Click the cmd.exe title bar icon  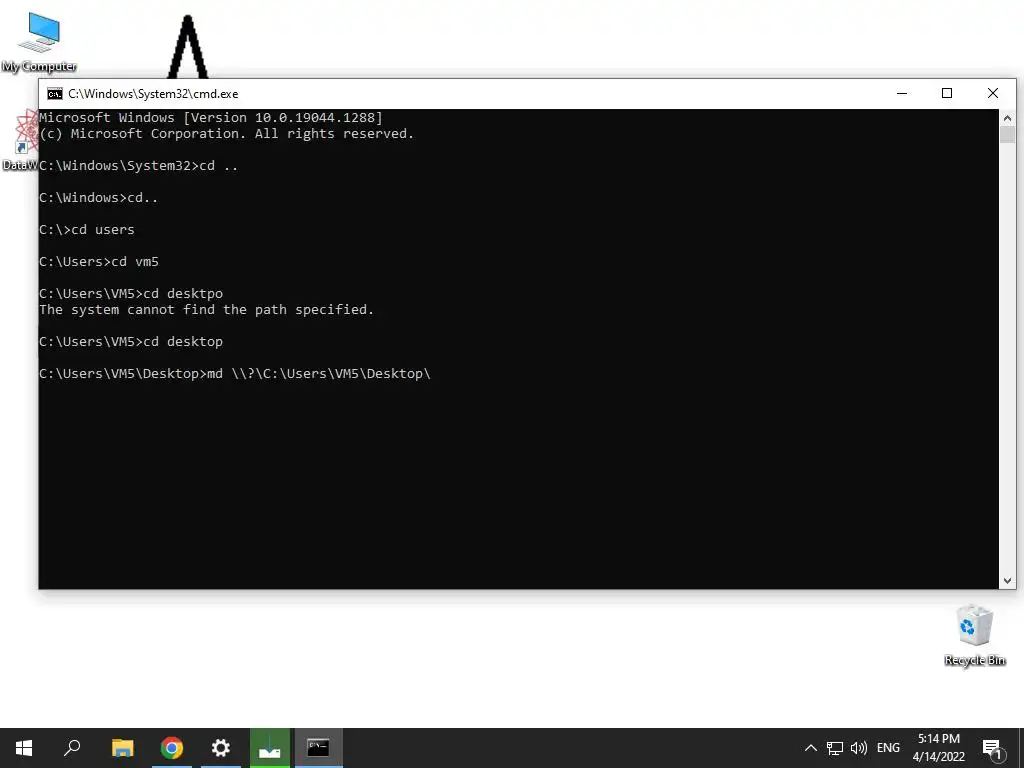click(x=55, y=94)
